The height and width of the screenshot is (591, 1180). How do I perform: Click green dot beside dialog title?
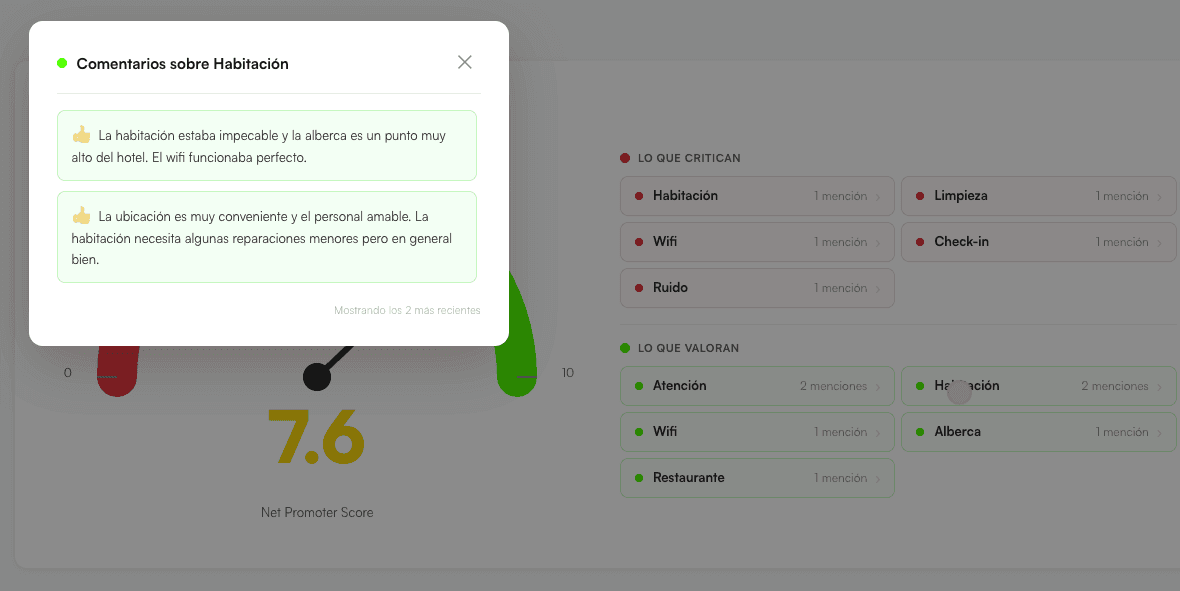[62, 63]
